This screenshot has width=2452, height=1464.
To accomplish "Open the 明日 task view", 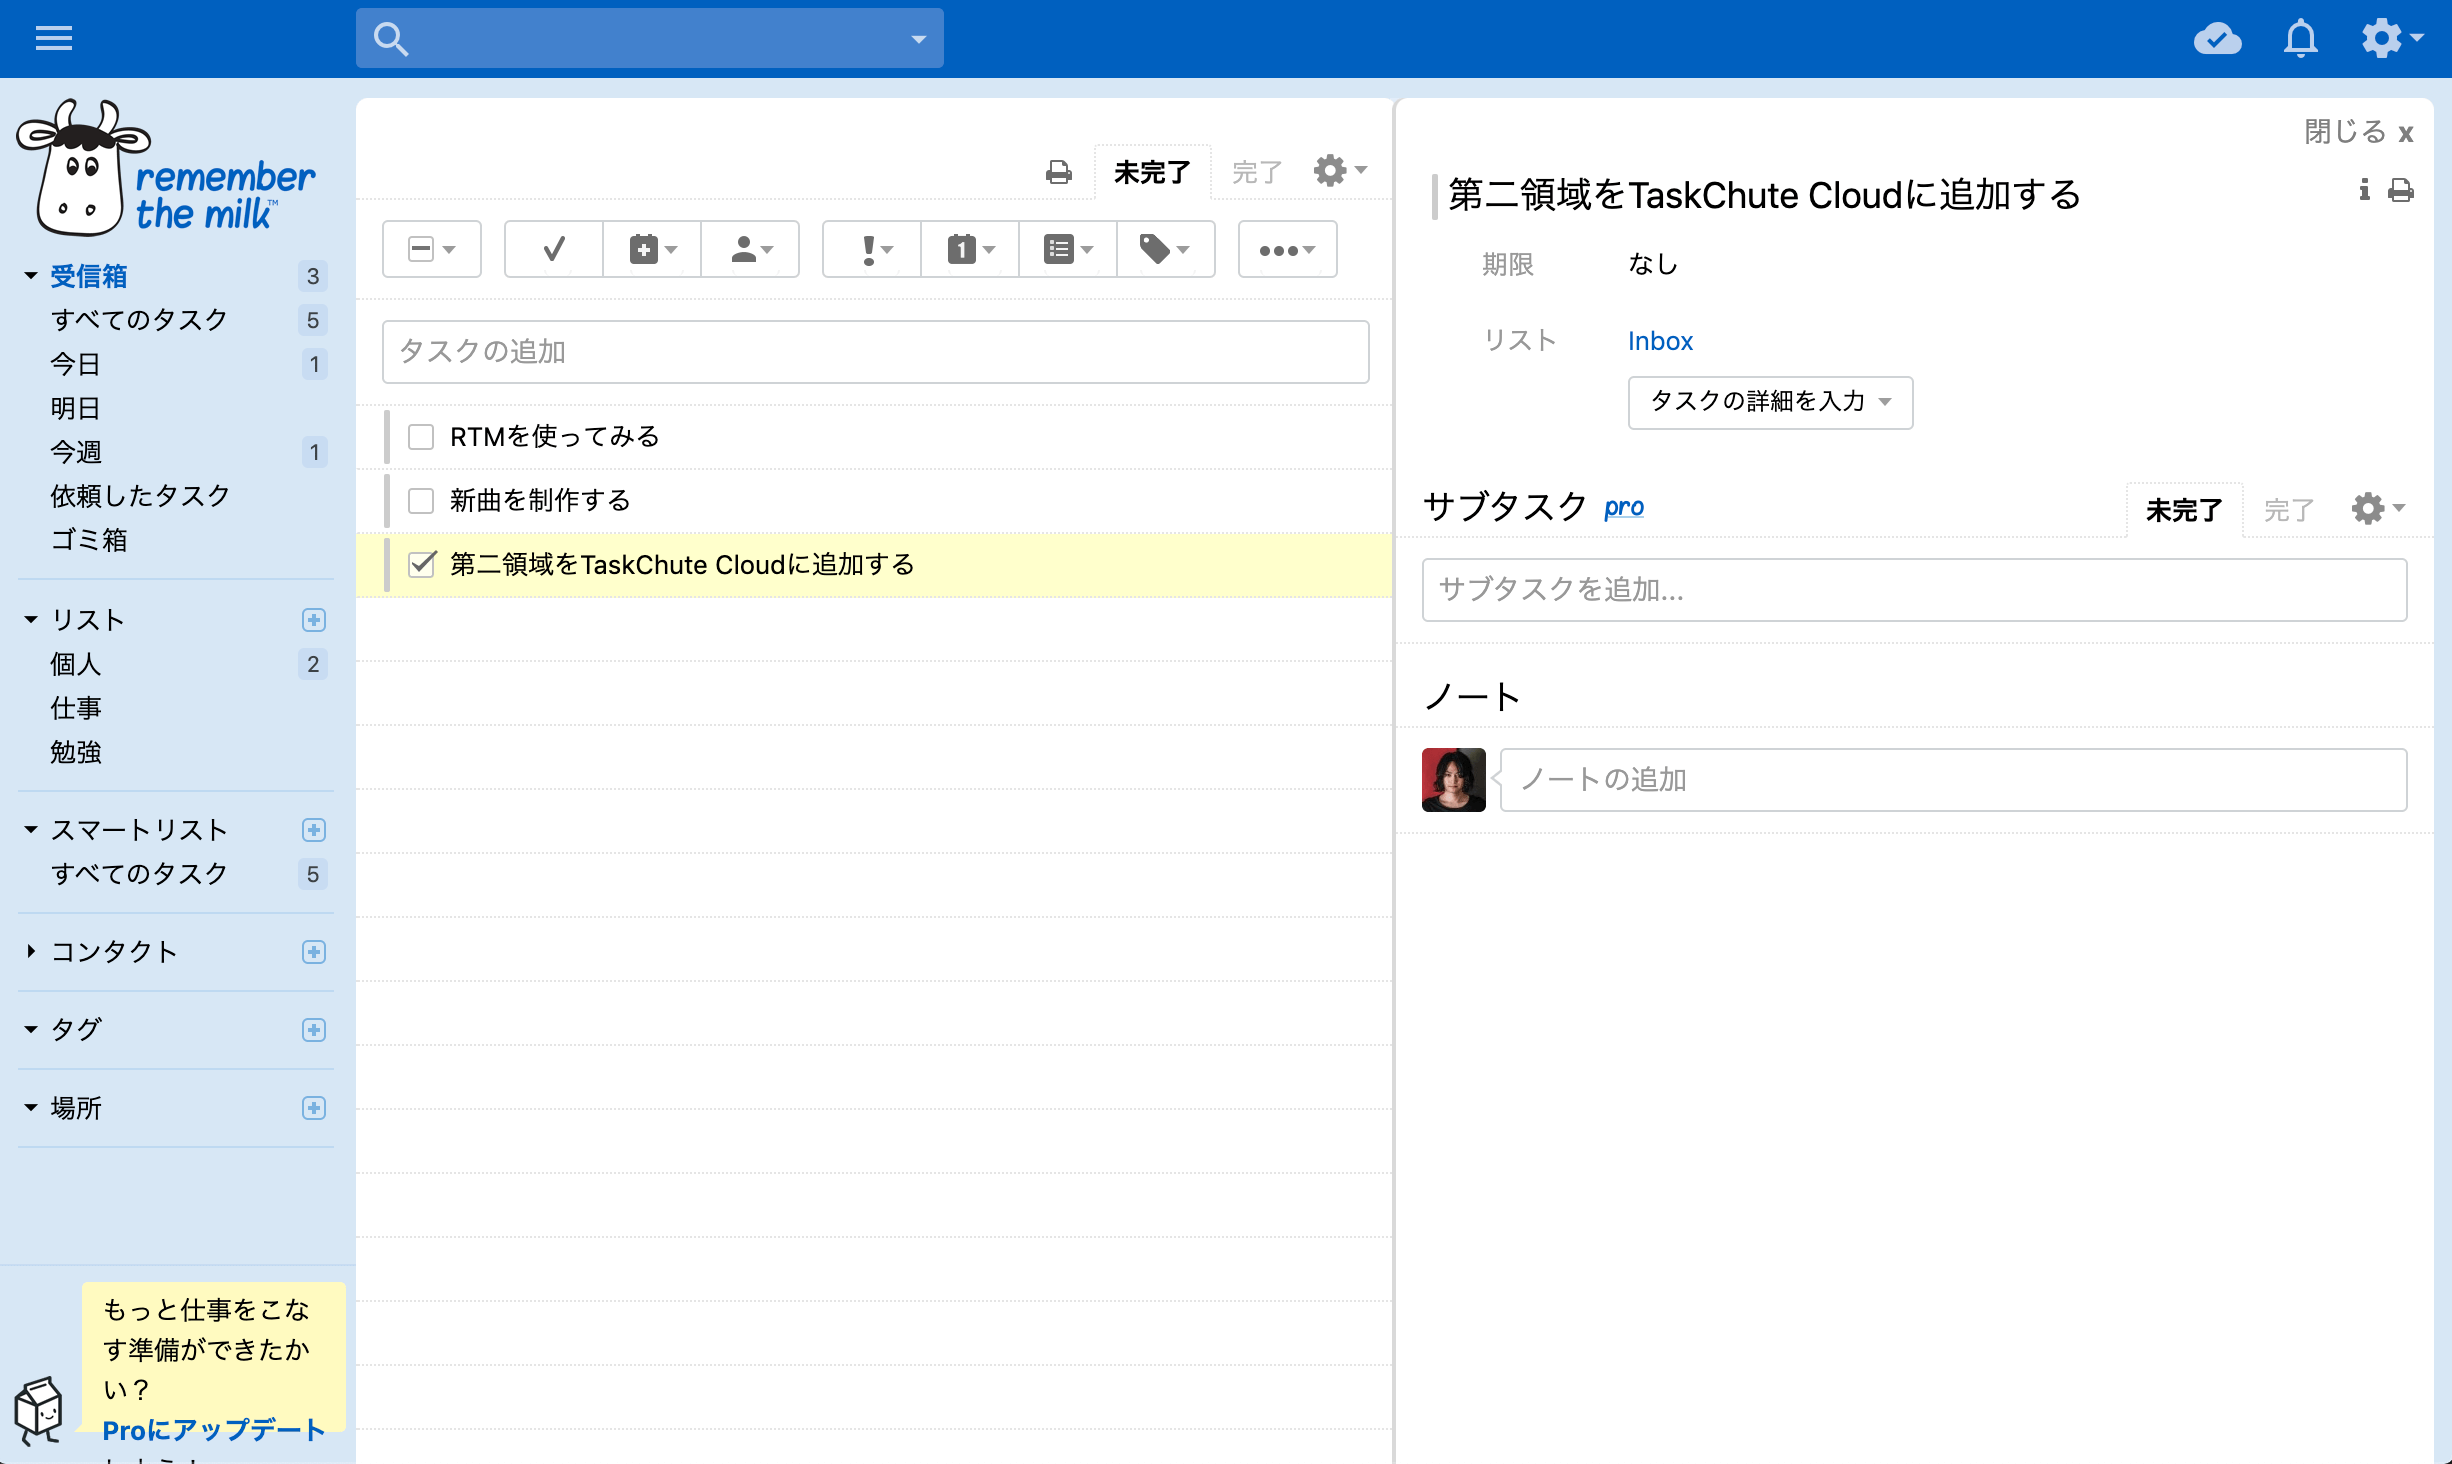I will [x=76, y=408].
